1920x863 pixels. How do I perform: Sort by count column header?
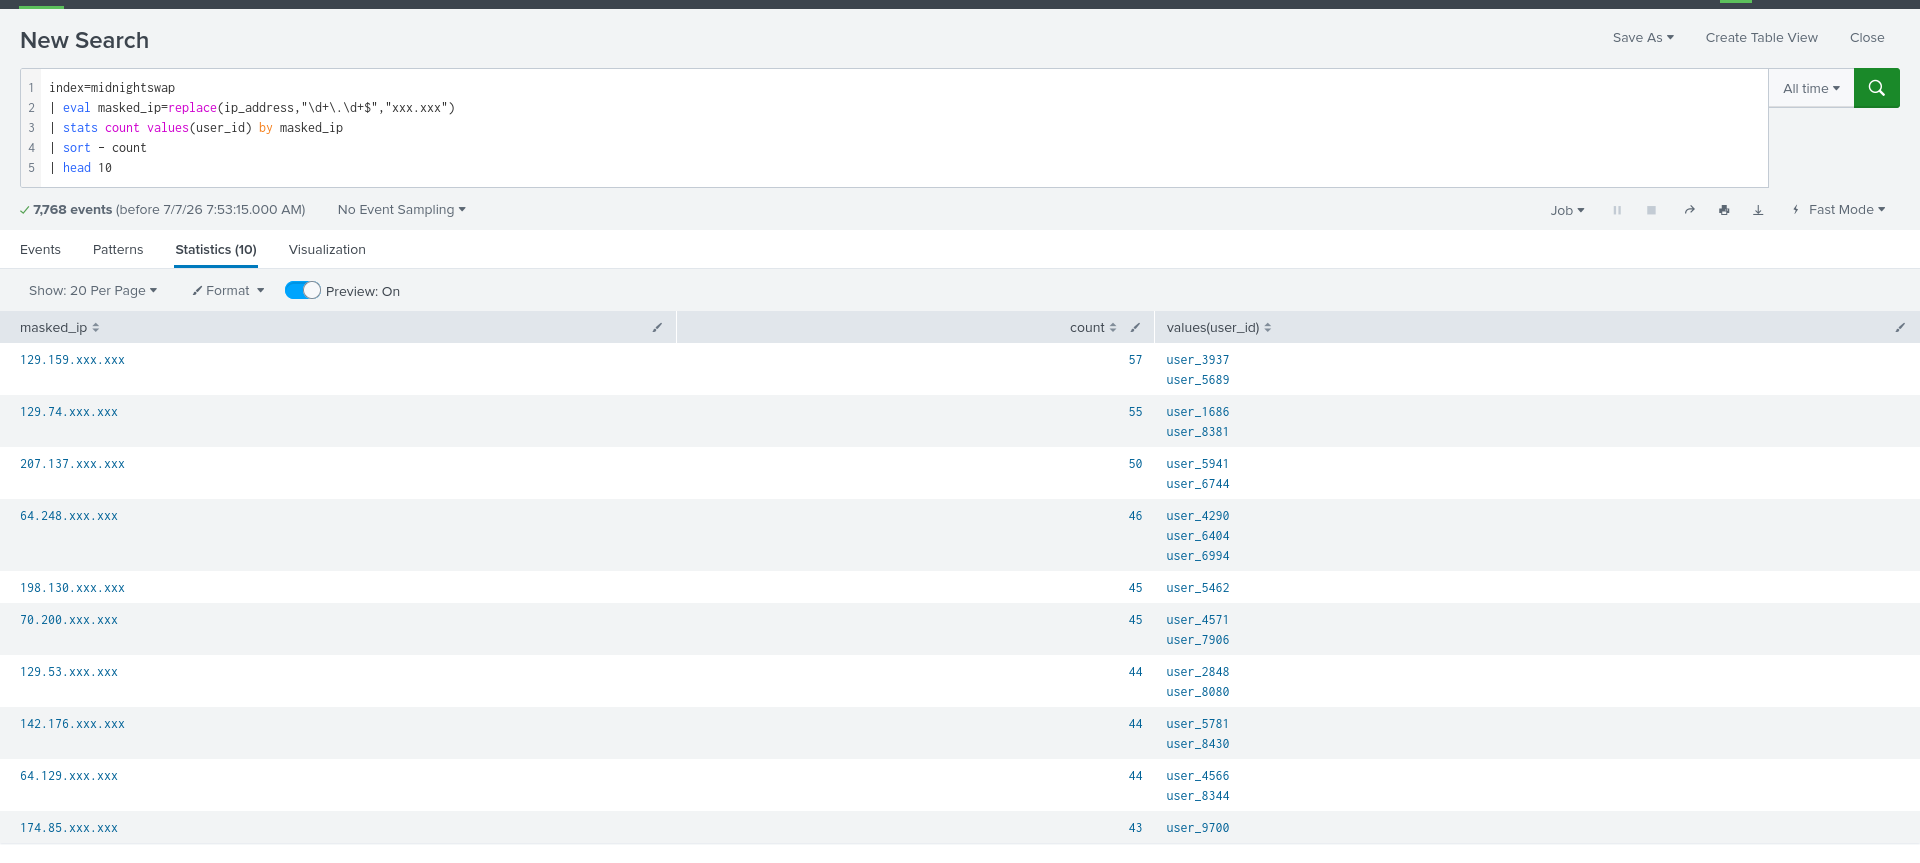[x=1093, y=327]
